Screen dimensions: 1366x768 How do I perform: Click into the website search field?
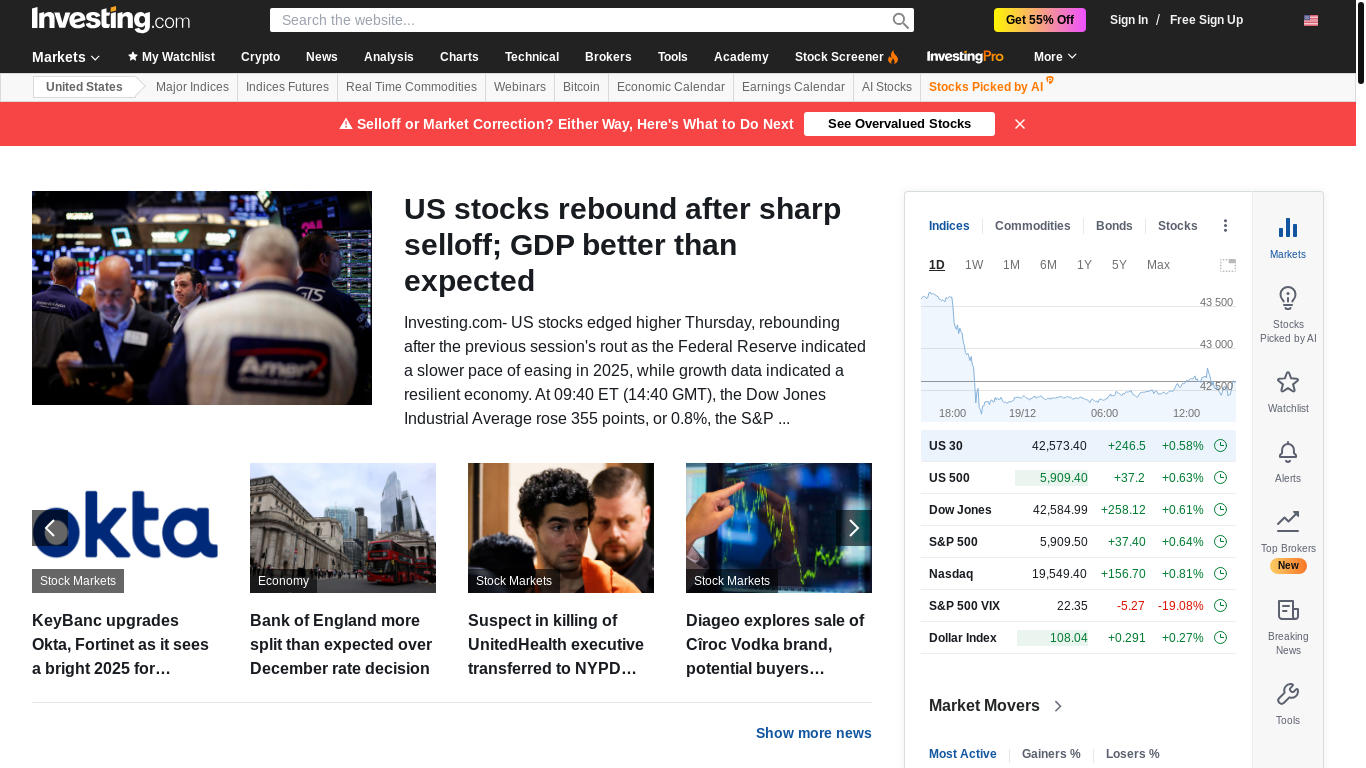point(580,20)
